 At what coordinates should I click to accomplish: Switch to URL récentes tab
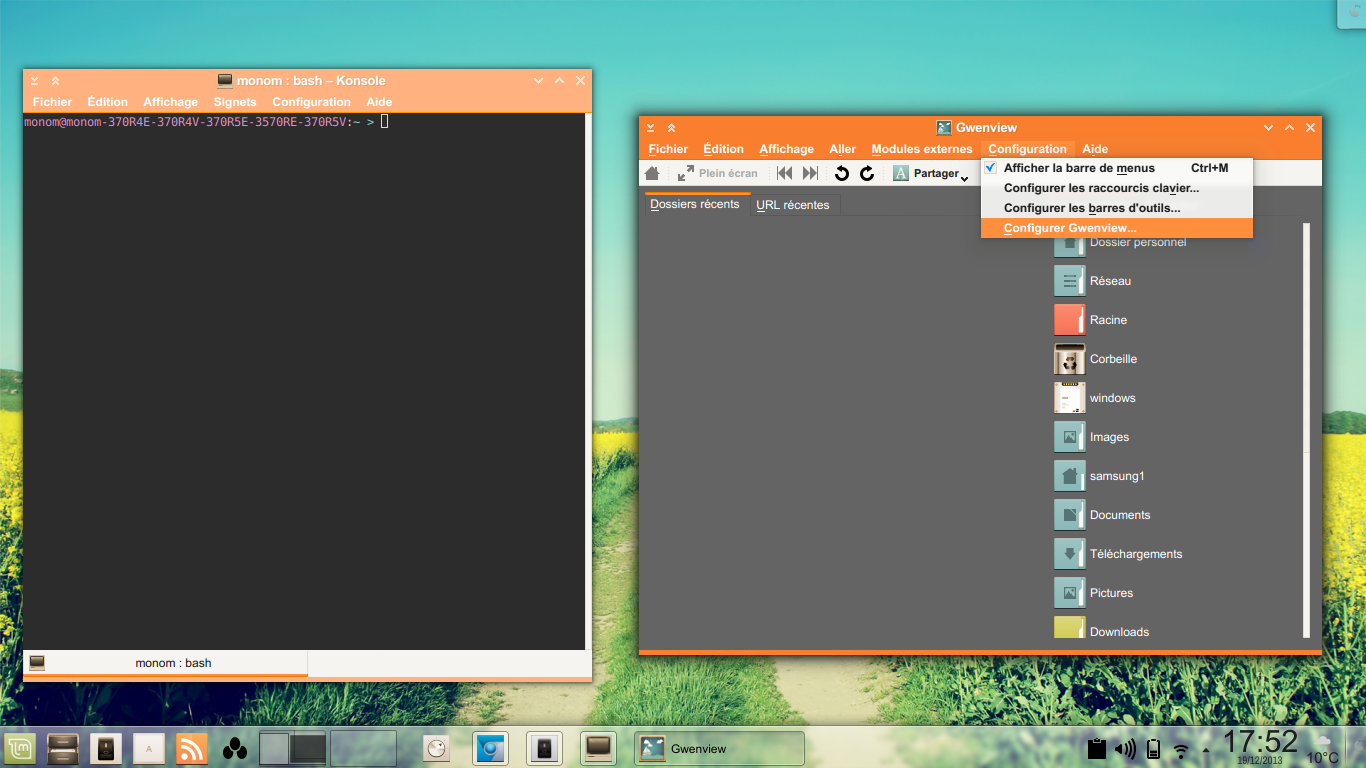coord(793,205)
